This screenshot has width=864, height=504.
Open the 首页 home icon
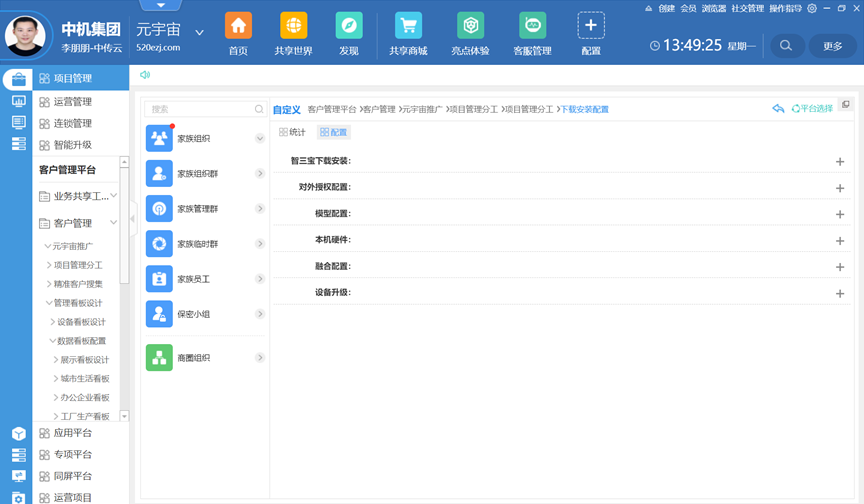(x=238, y=26)
